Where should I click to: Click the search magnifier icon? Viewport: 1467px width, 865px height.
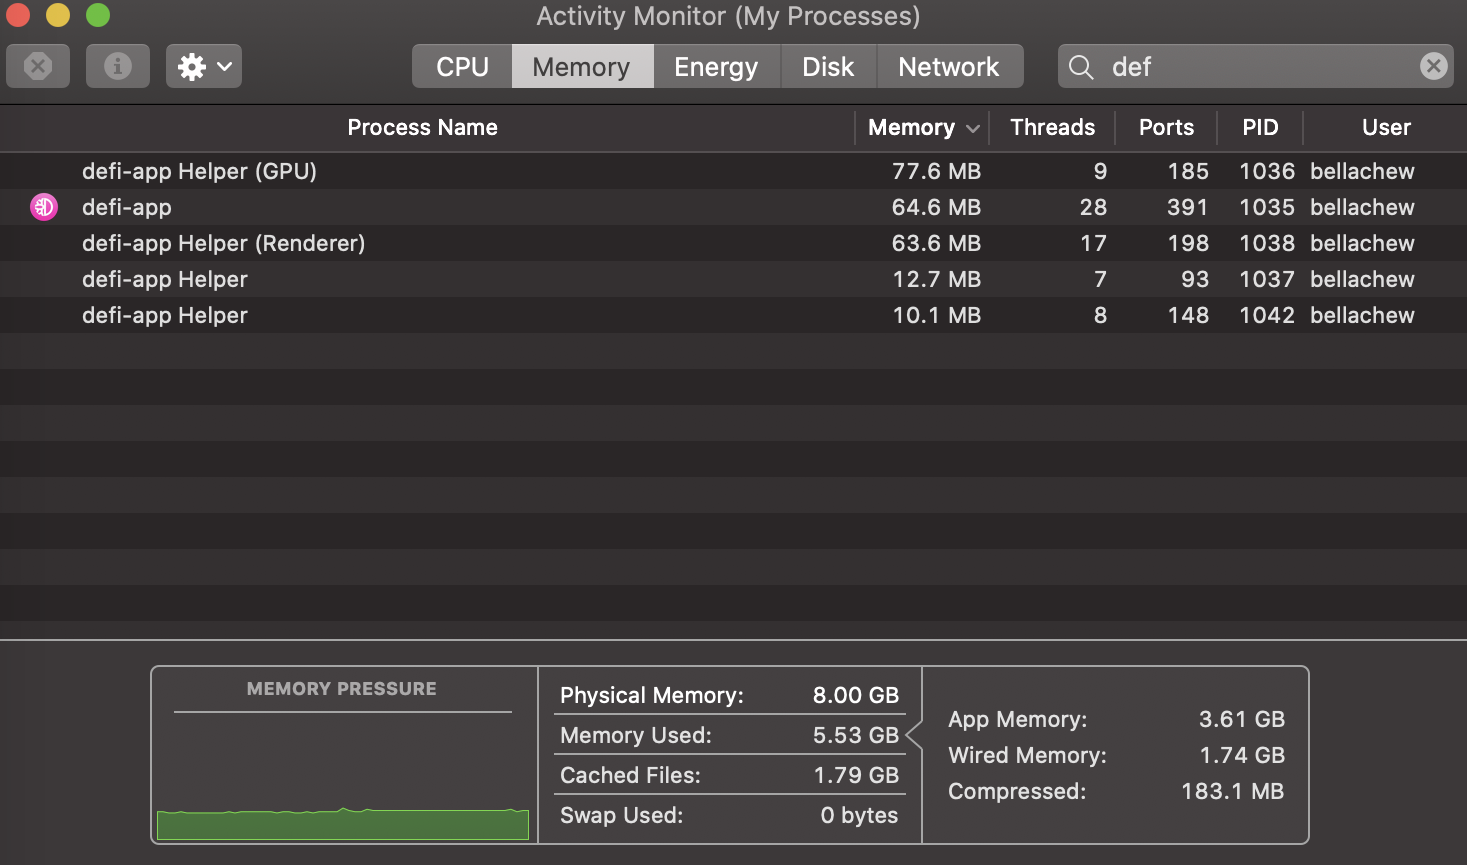point(1081,67)
